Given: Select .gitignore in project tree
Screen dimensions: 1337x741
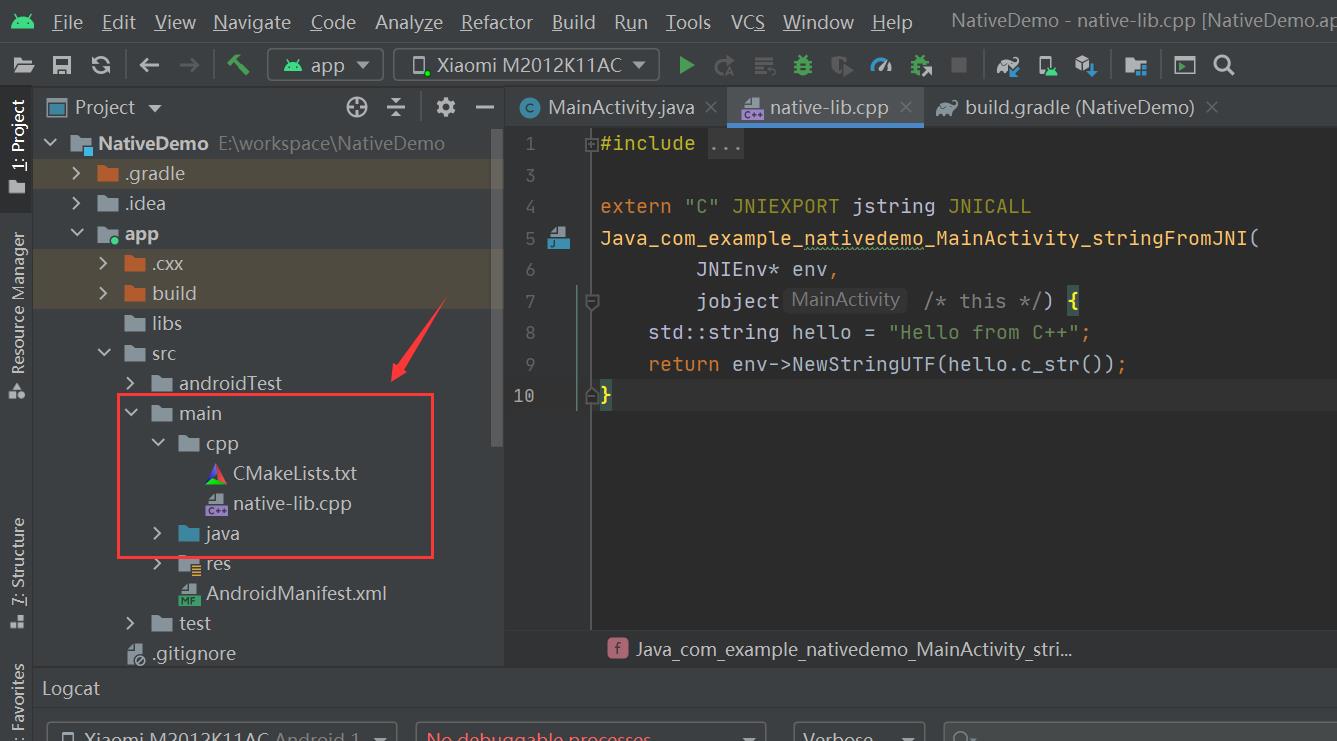Looking at the screenshot, I should click(194, 653).
